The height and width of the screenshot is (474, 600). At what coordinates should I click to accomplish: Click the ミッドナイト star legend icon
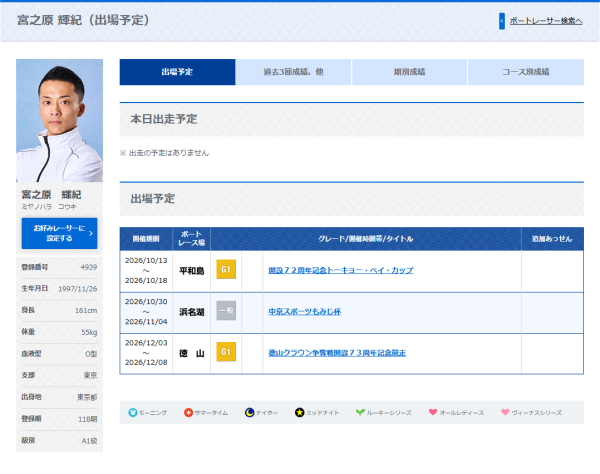click(x=299, y=412)
